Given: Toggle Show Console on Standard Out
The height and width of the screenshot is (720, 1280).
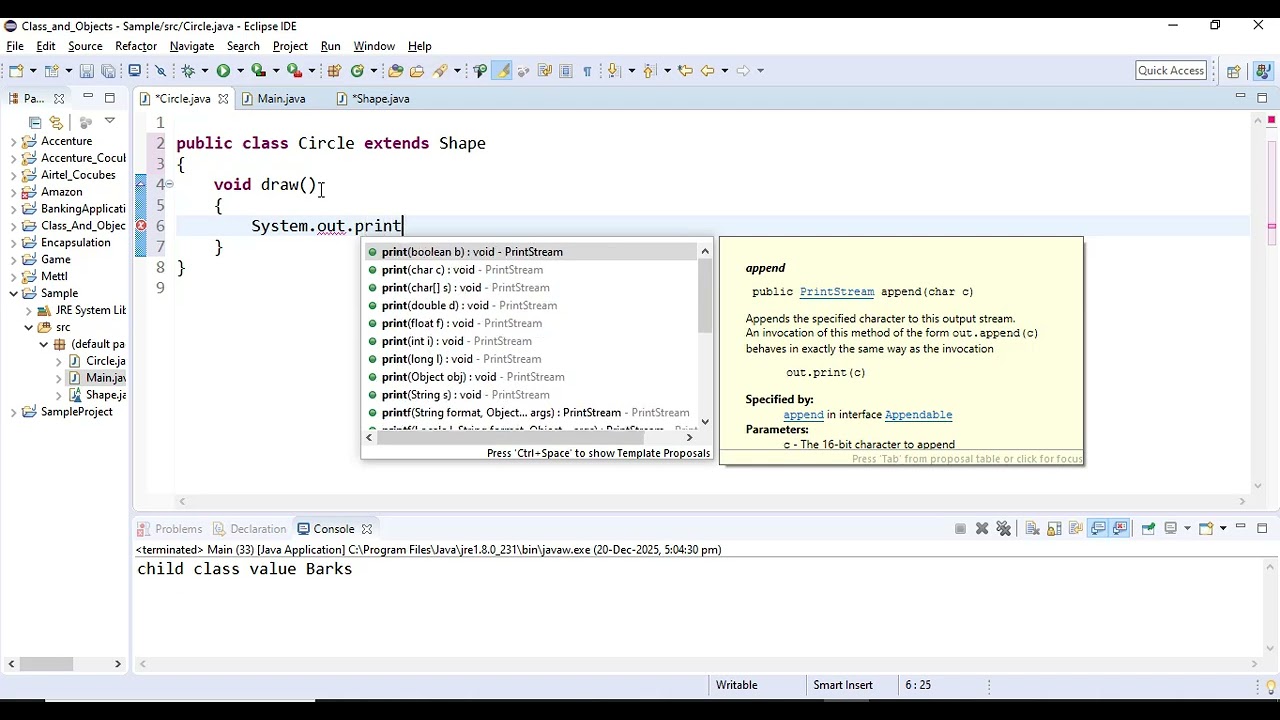Looking at the screenshot, I should click(x=1098, y=529).
